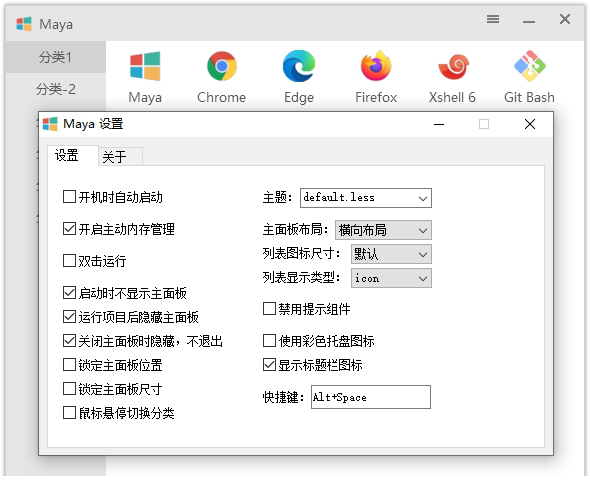
Task: Open the 主面板布局 dropdown
Action: tap(383, 230)
